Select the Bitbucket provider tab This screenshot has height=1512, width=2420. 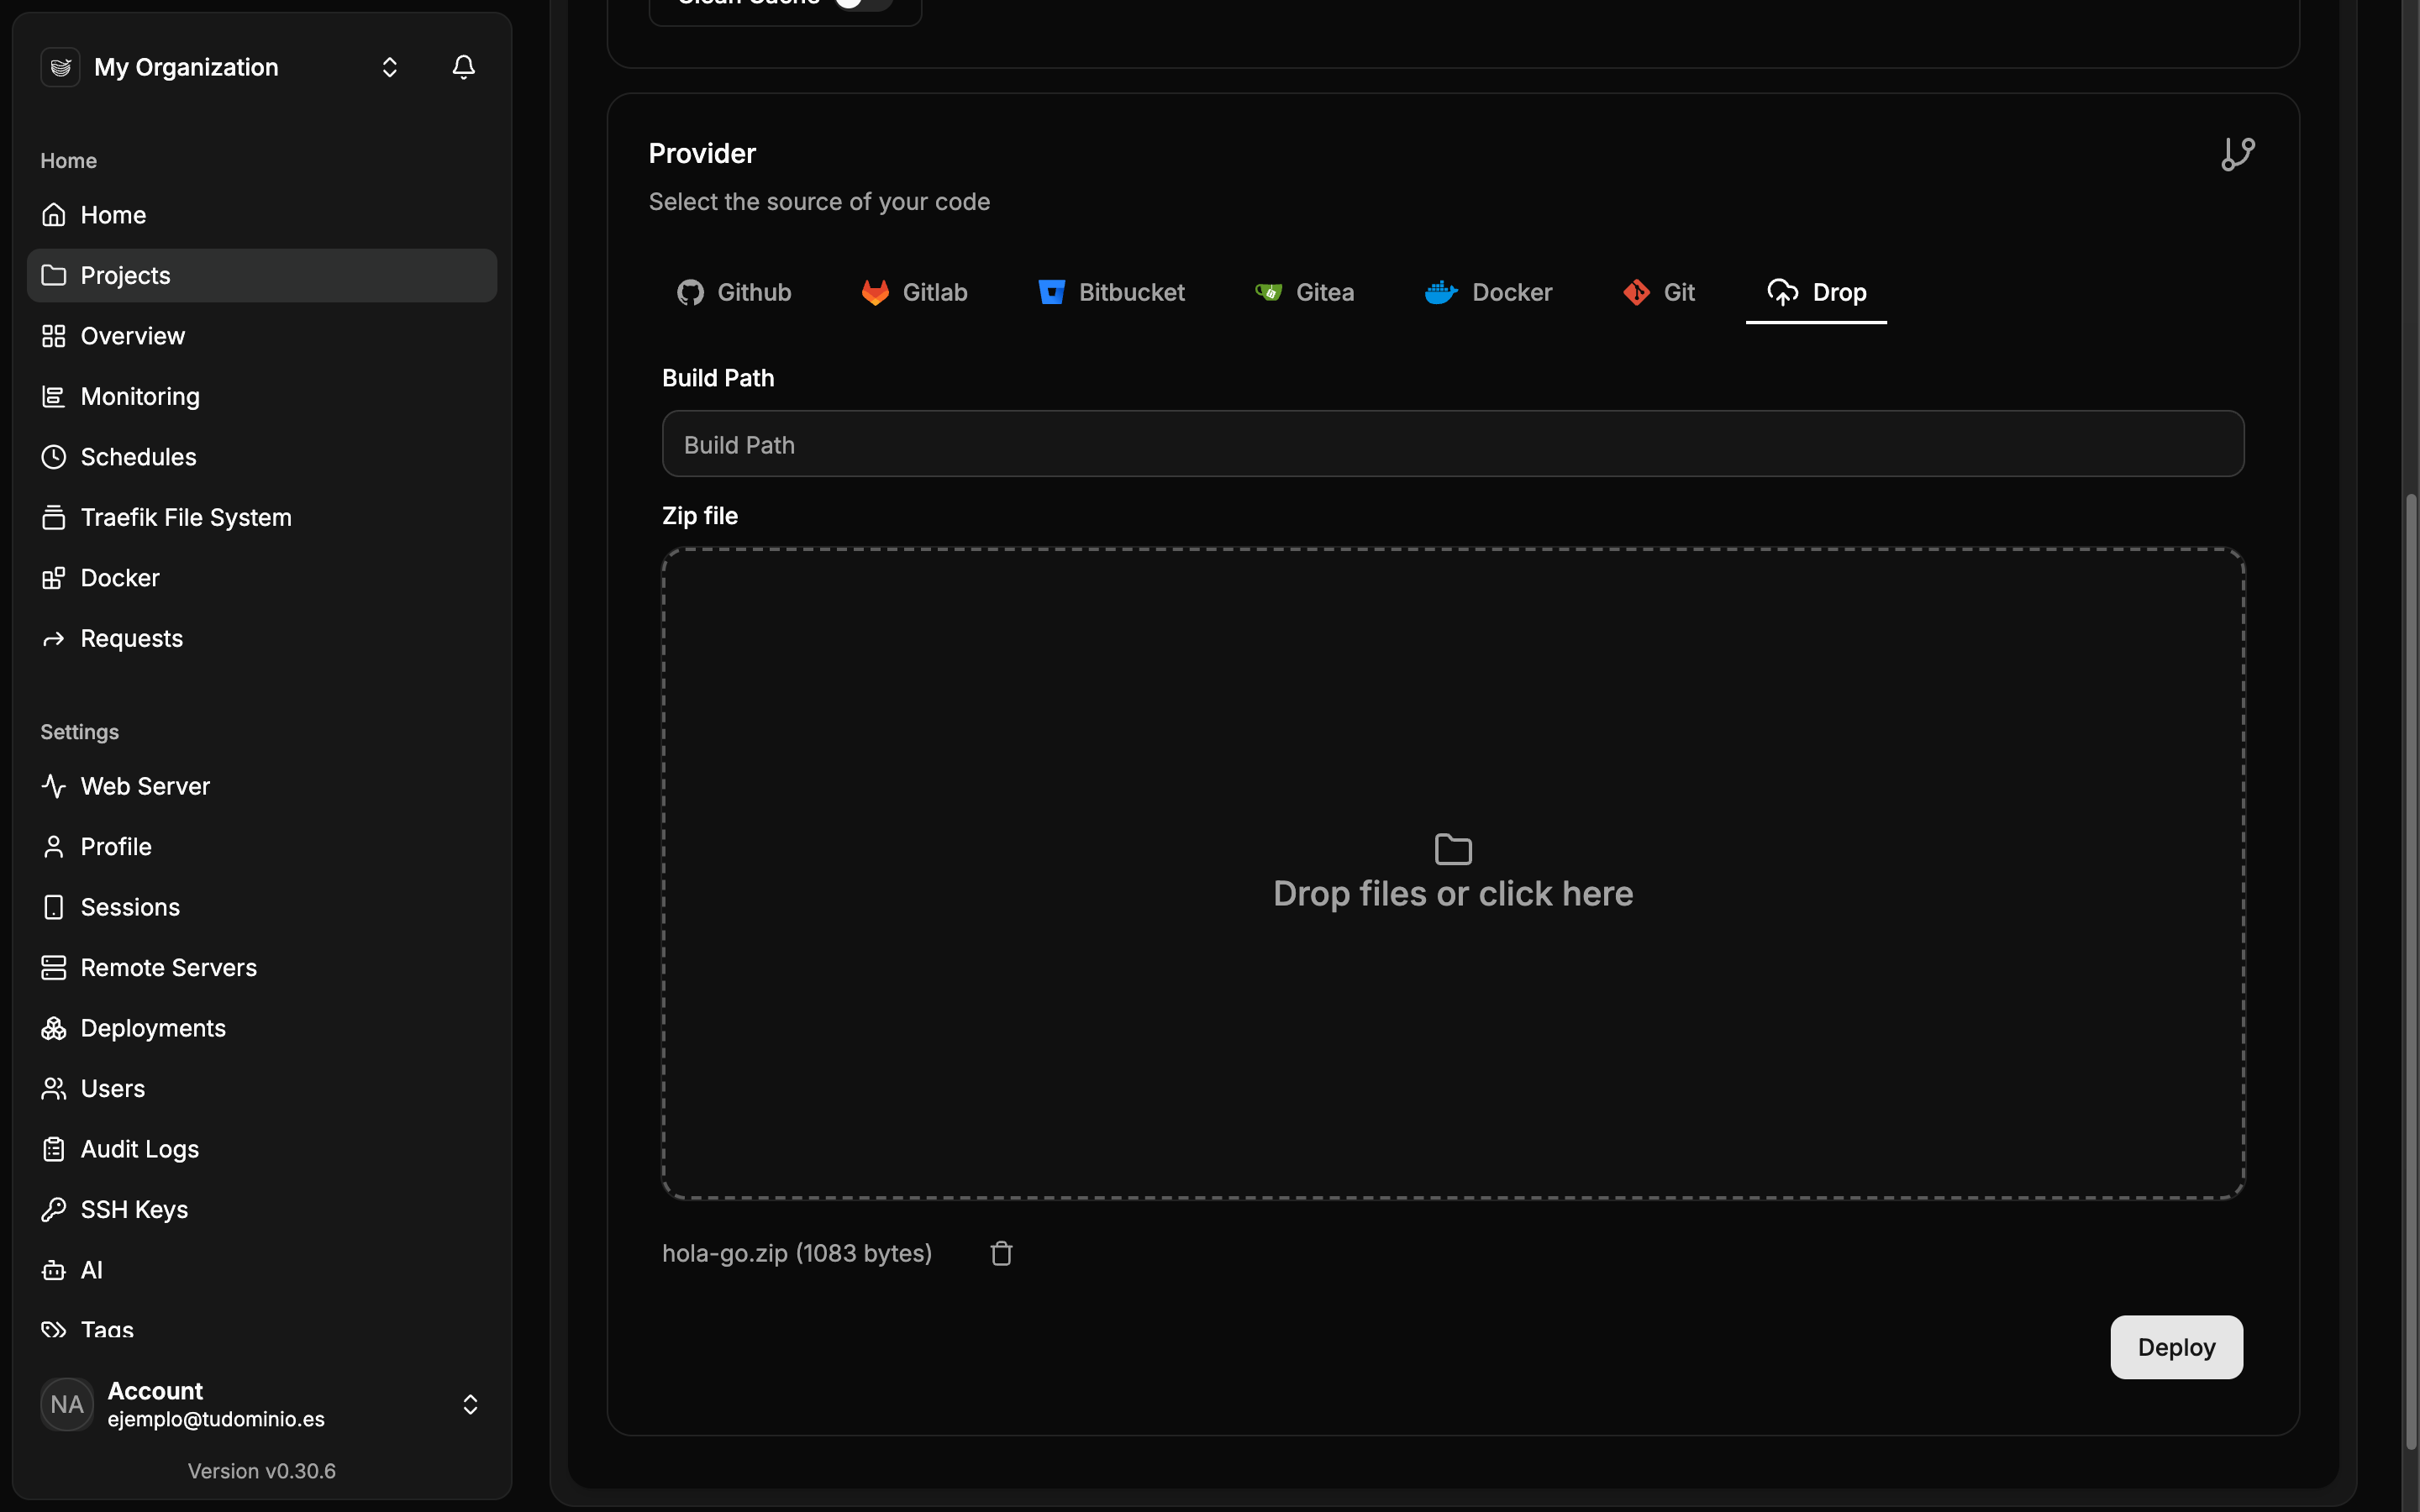coord(1111,292)
